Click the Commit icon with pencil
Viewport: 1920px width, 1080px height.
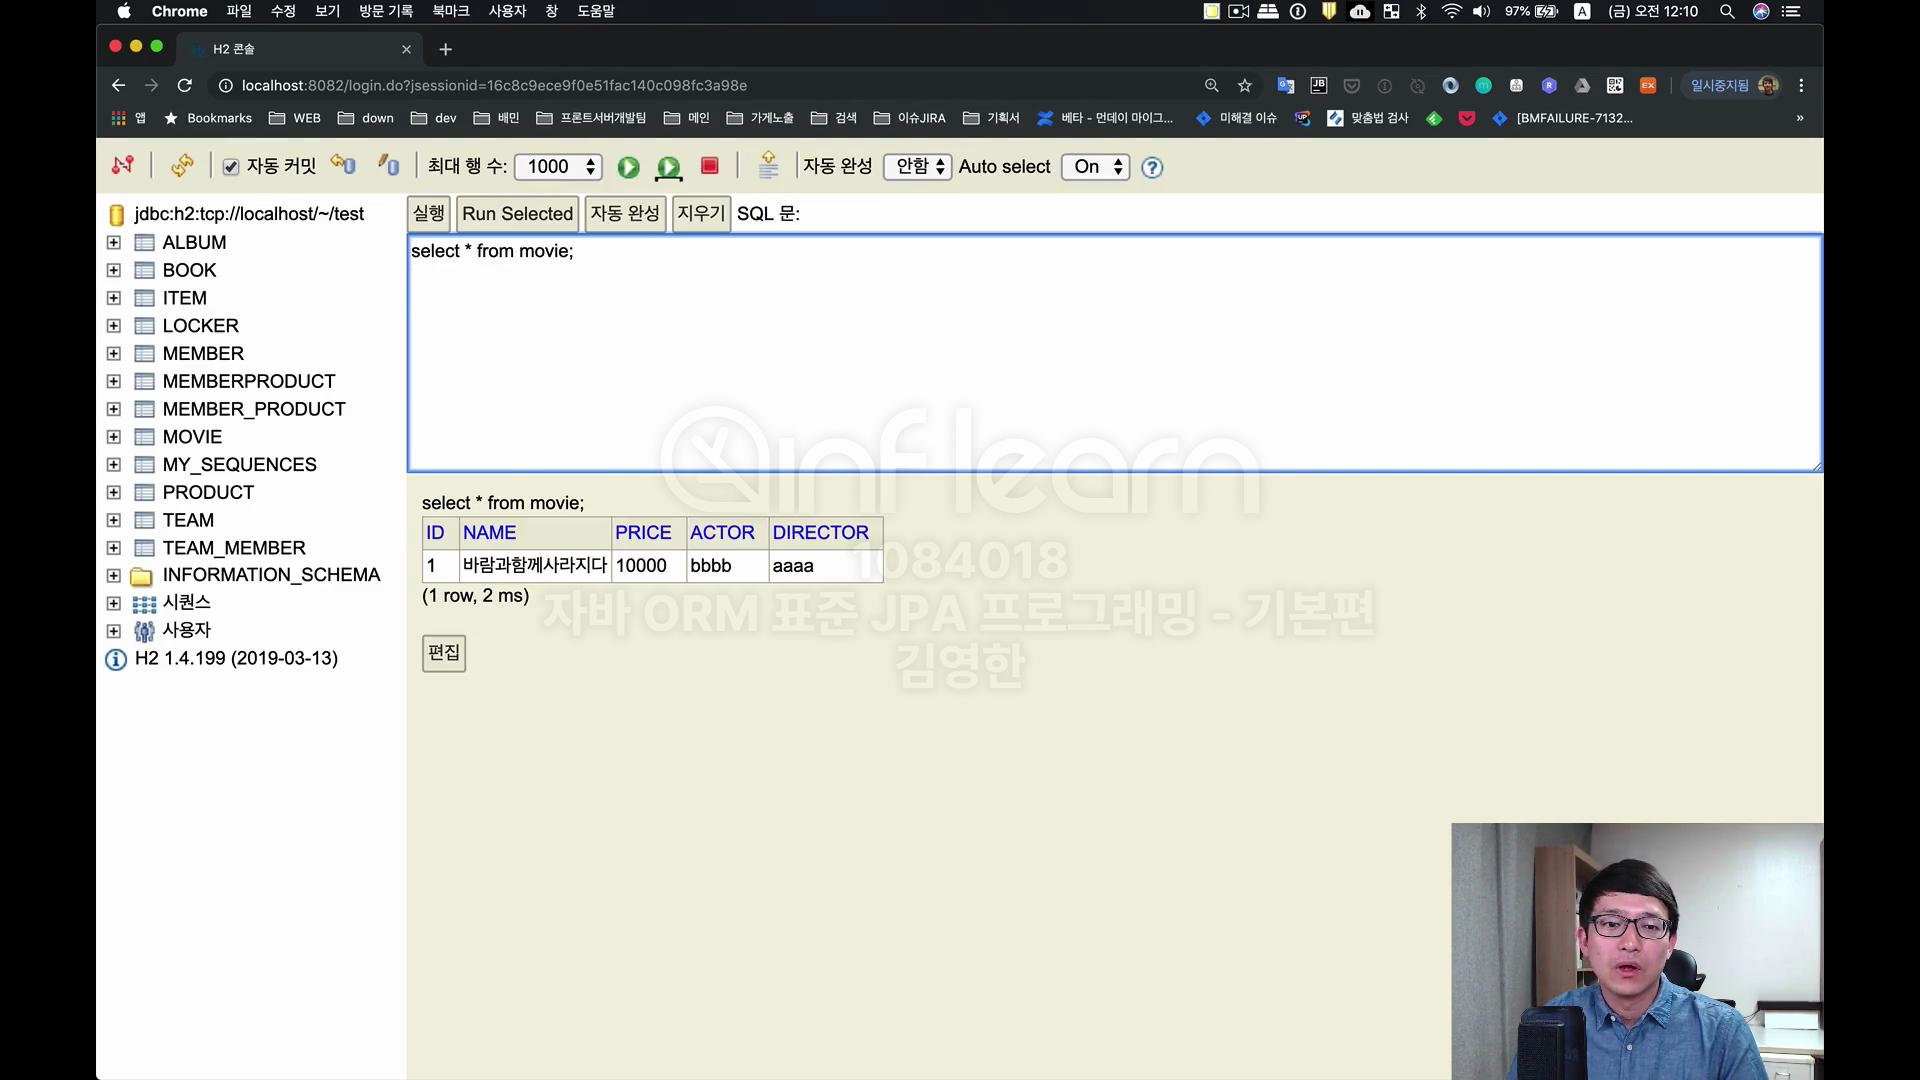(388, 165)
